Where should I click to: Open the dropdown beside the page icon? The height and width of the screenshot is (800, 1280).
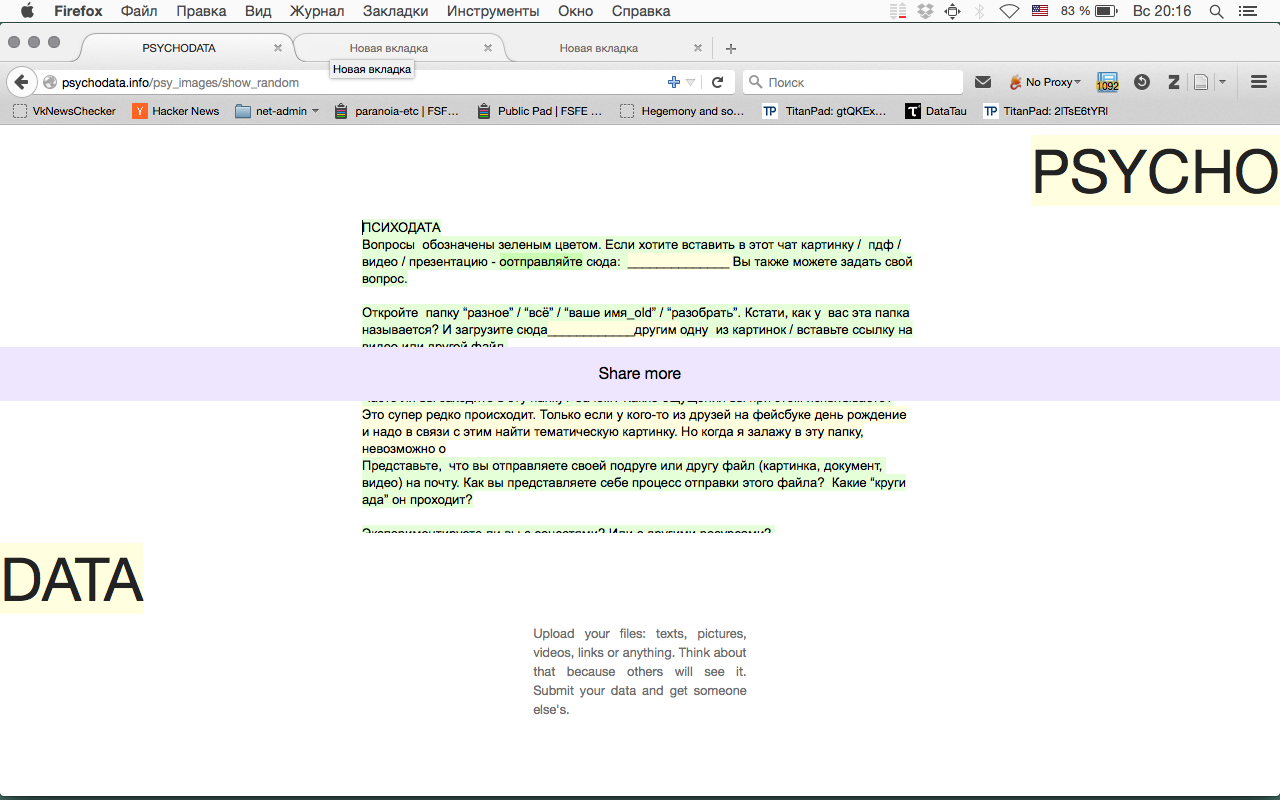pos(1222,82)
